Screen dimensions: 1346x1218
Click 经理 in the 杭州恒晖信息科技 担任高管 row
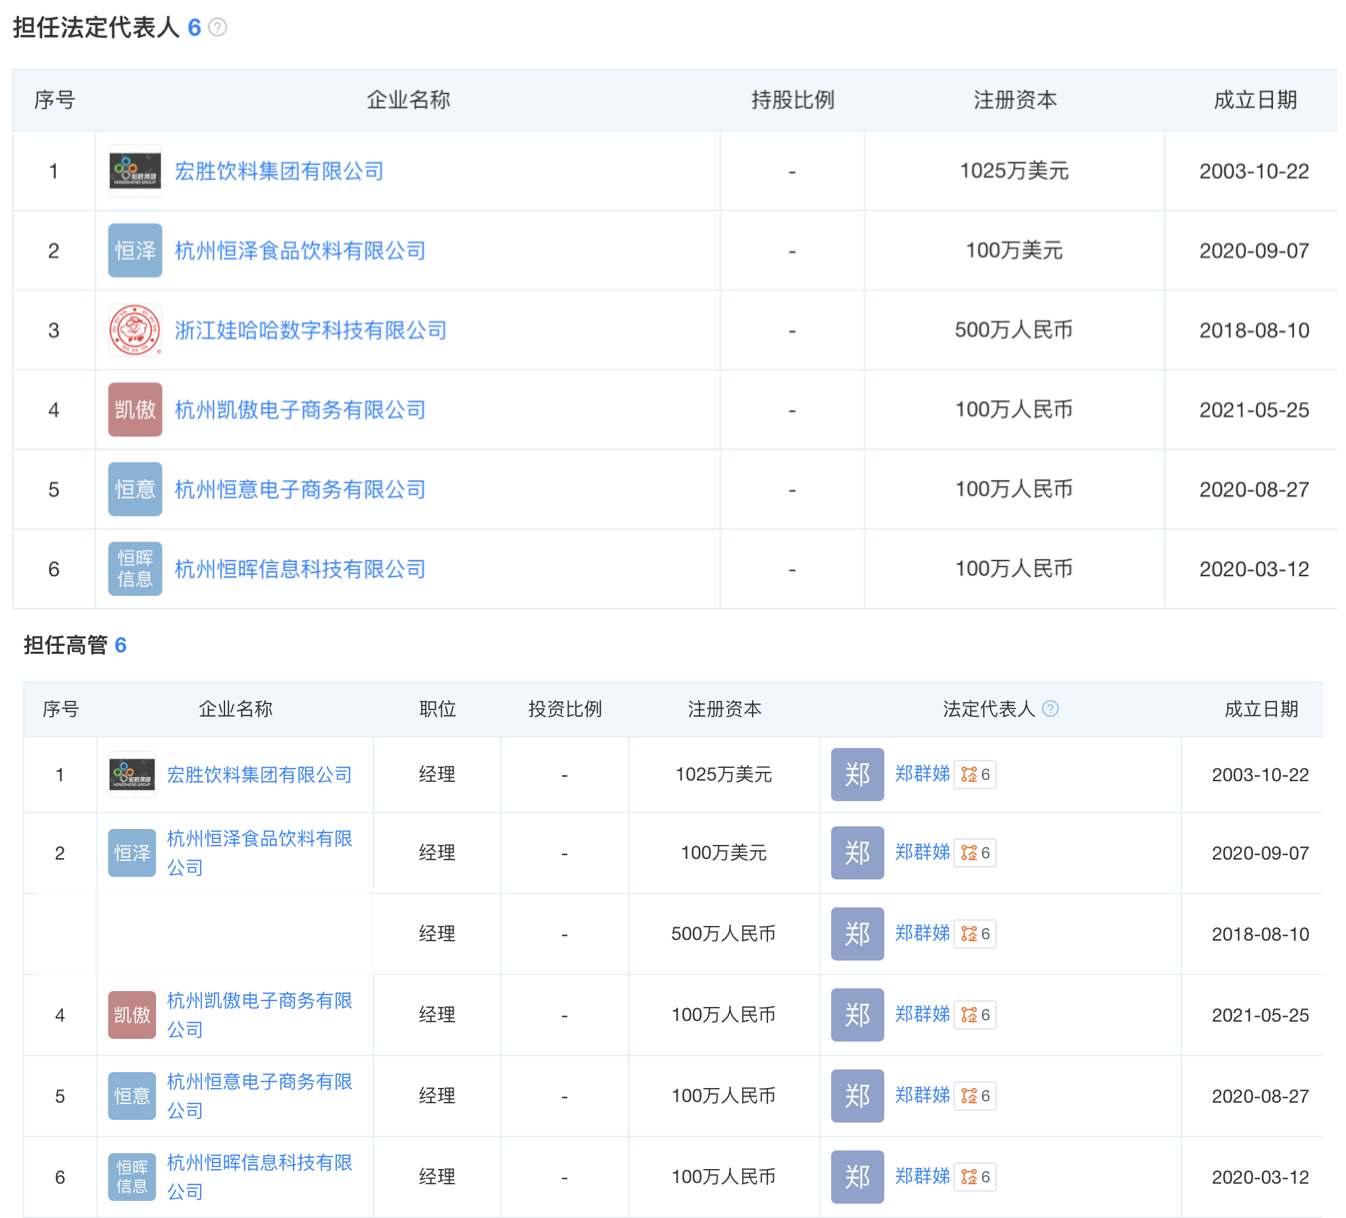[x=437, y=1177]
